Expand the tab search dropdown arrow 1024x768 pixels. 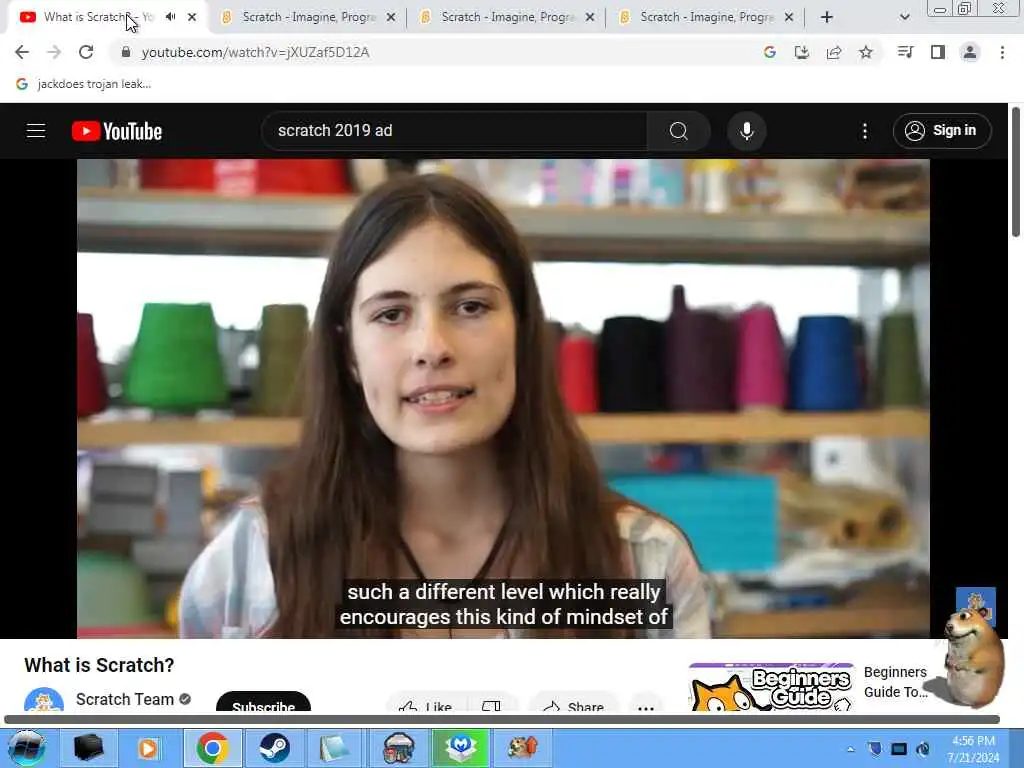904,17
